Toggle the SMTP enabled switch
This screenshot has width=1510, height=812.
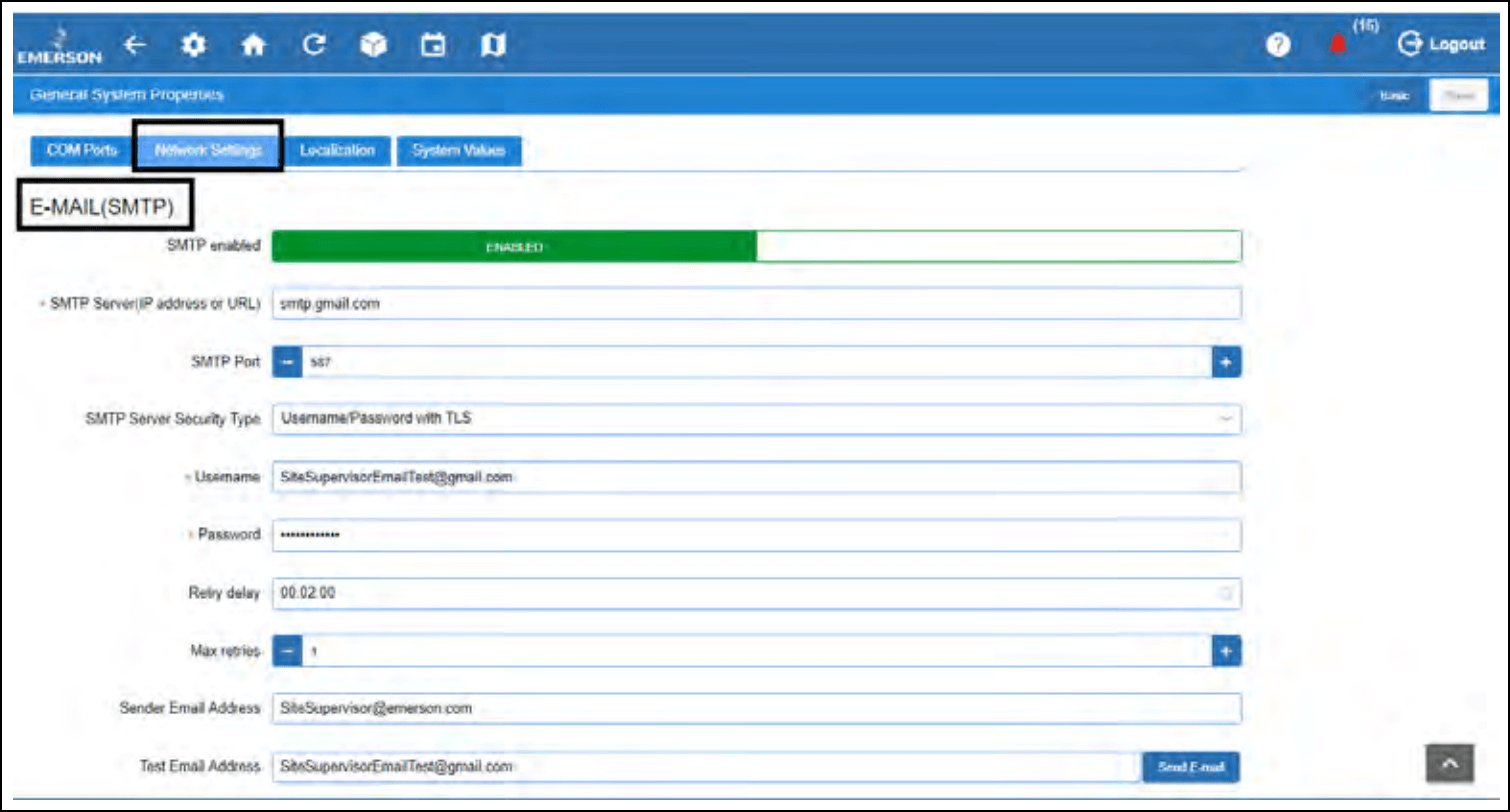pyautogui.click(x=756, y=247)
